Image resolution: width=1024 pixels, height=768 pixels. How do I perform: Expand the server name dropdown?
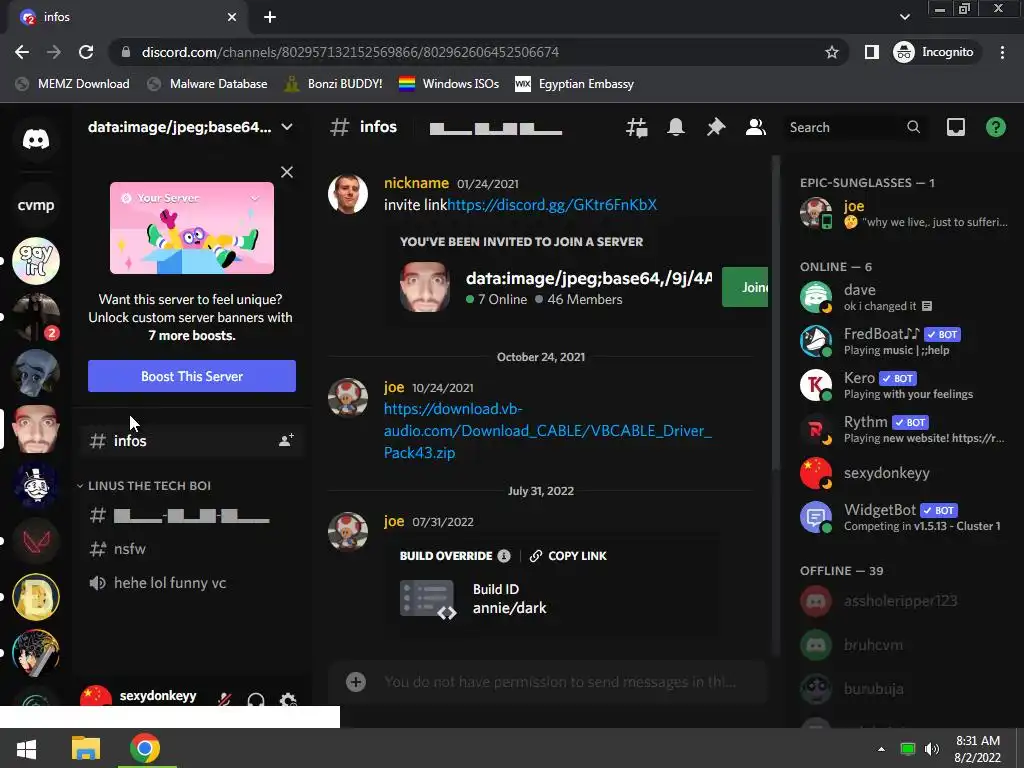[x=287, y=127]
